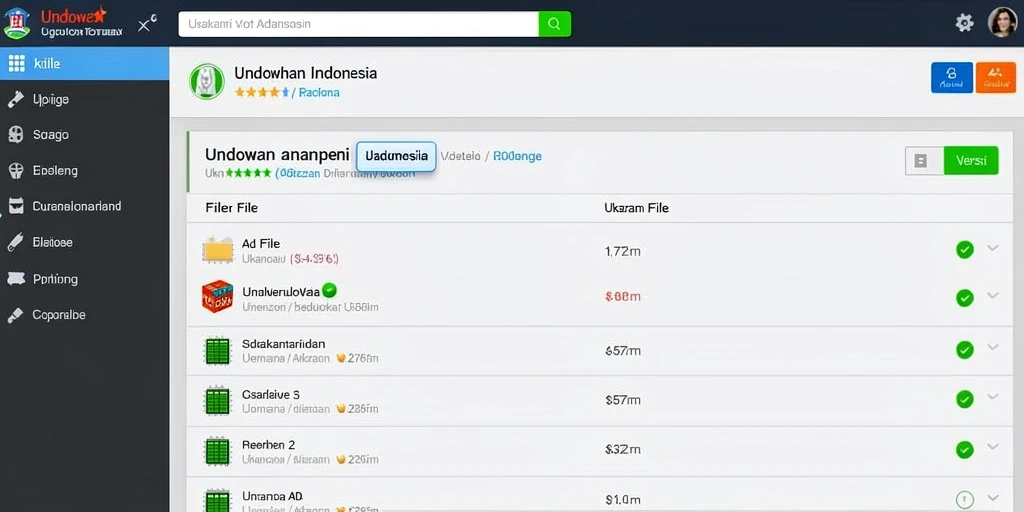
Task: Open settings gear icon in header
Action: (964, 24)
